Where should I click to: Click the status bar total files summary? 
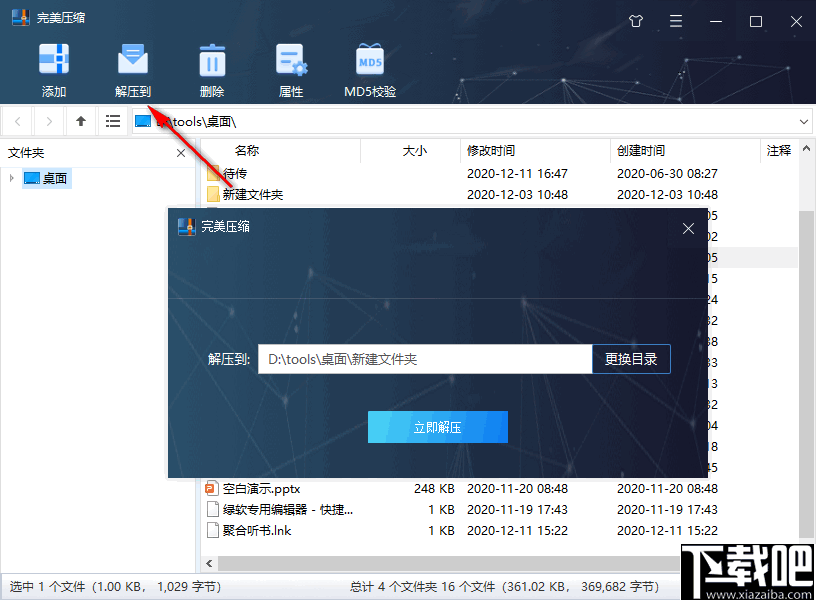(x=504, y=587)
